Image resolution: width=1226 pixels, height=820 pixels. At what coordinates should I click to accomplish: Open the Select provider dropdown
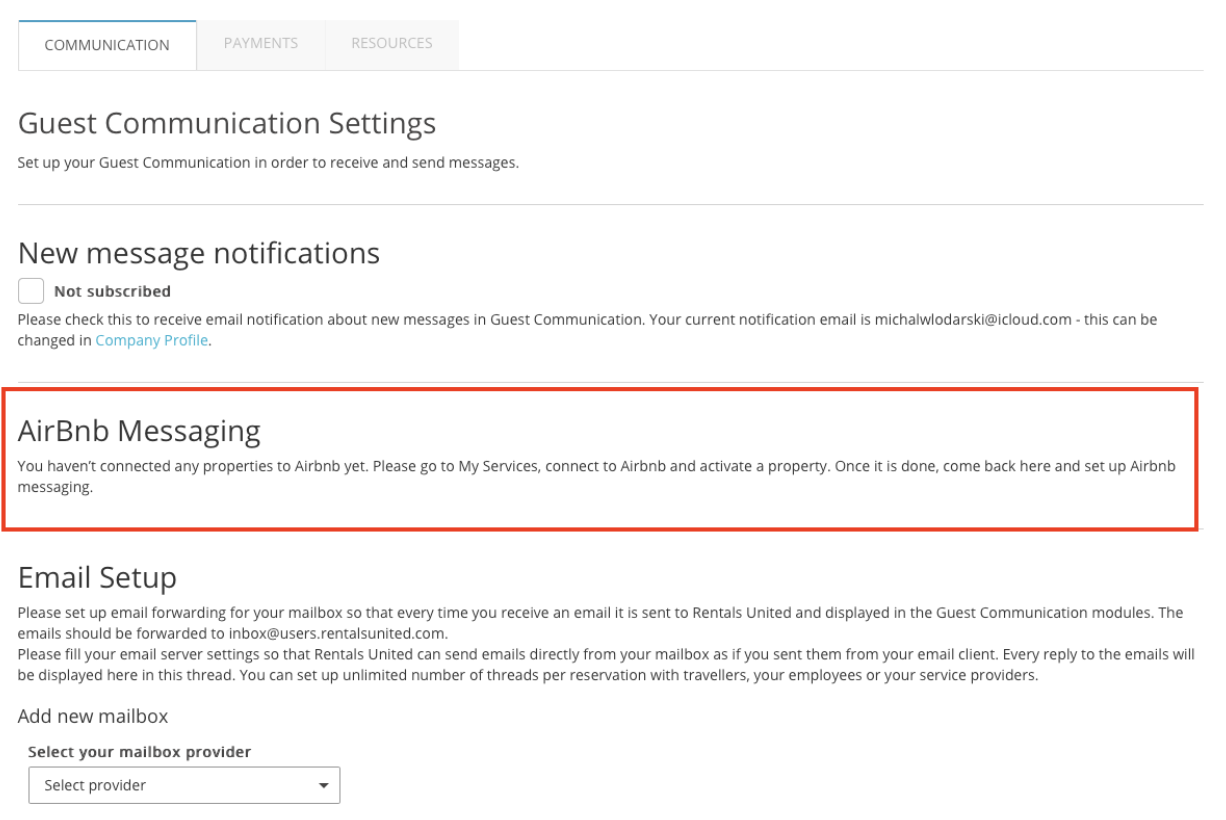[184, 785]
